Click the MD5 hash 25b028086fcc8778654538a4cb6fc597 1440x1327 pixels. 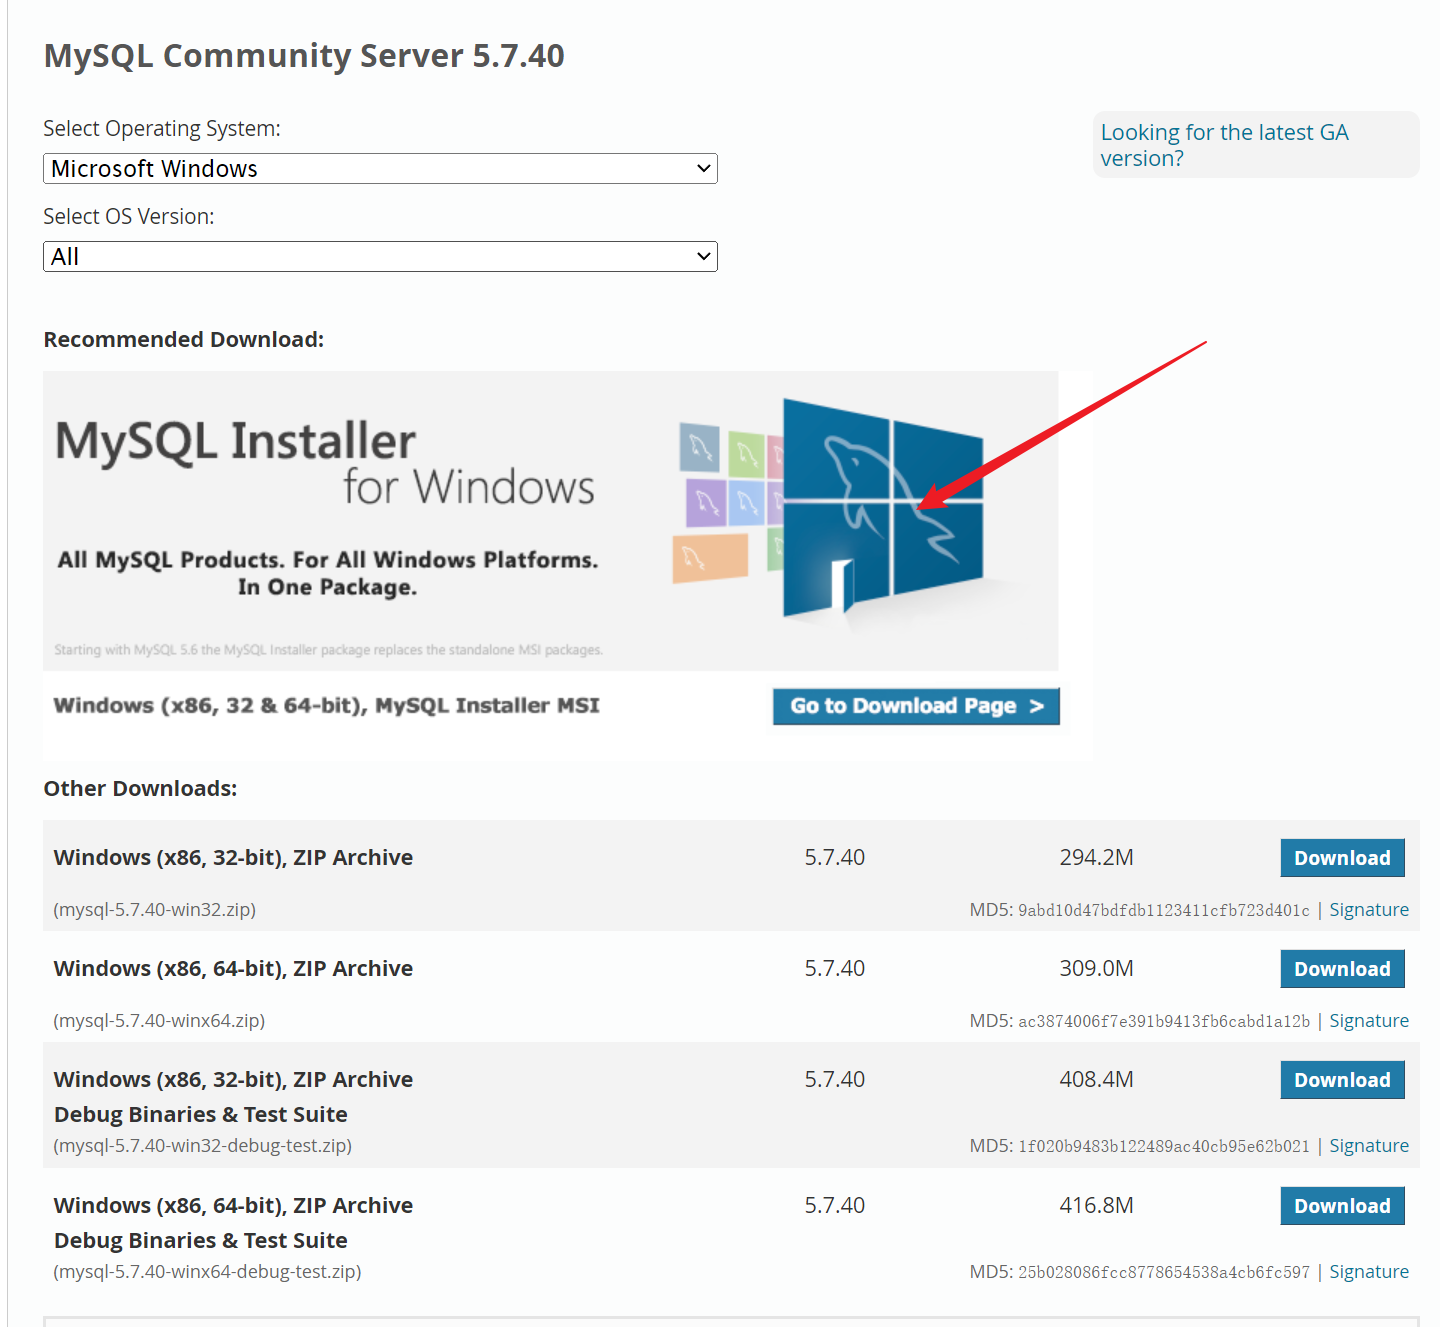pos(1164,1272)
